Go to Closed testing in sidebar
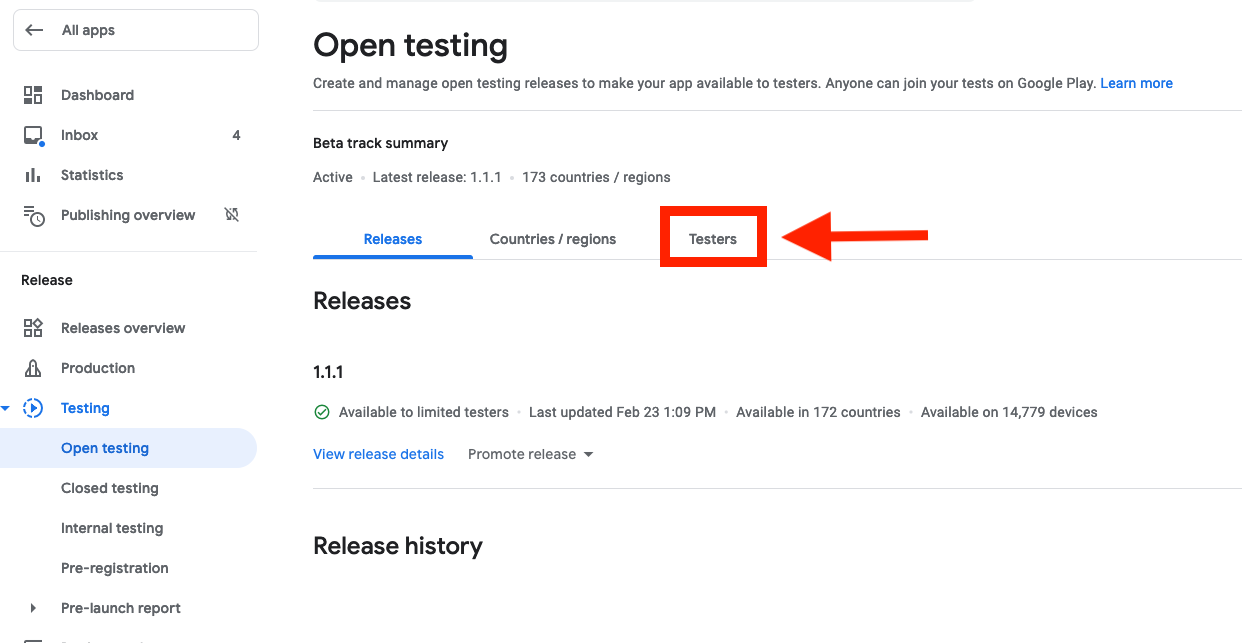The width and height of the screenshot is (1242, 643). 110,488
